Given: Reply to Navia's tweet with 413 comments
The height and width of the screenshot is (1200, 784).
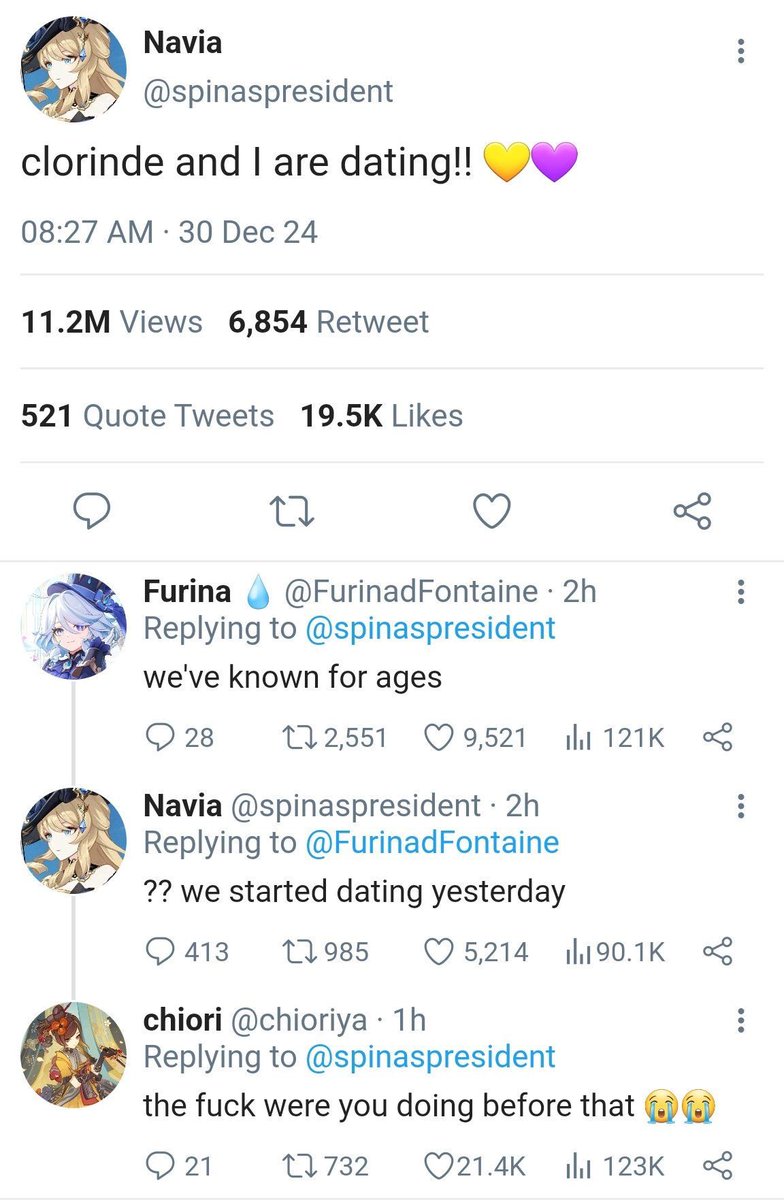Looking at the screenshot, I should pyautogui.click(x=160, y=952).
